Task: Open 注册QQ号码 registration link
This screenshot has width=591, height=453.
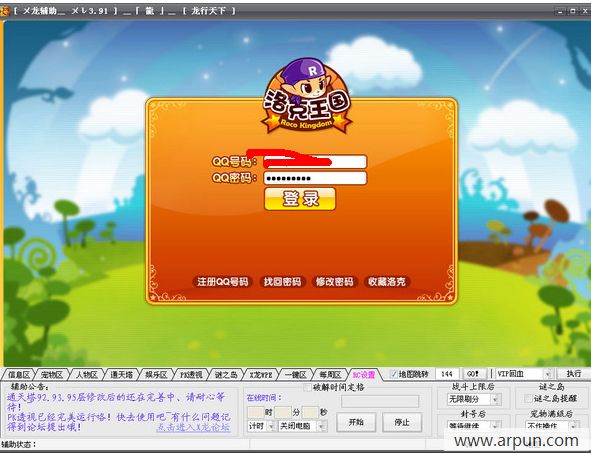Action: tap(222, 282)
